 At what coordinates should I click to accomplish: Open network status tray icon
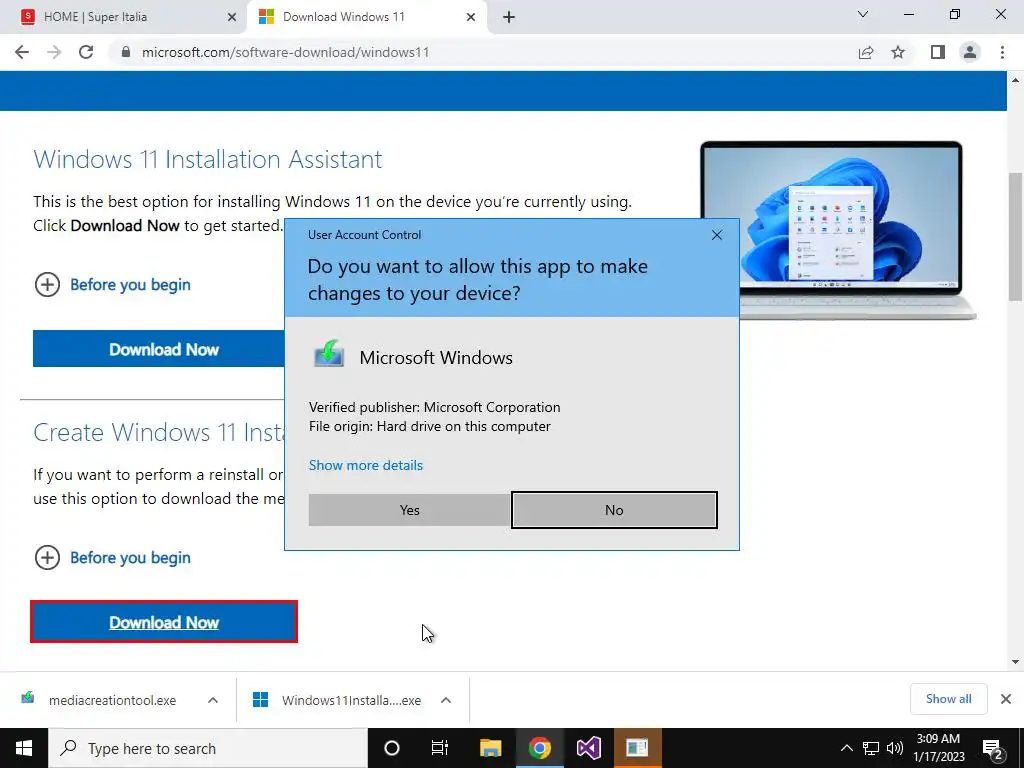click(871, 748)
